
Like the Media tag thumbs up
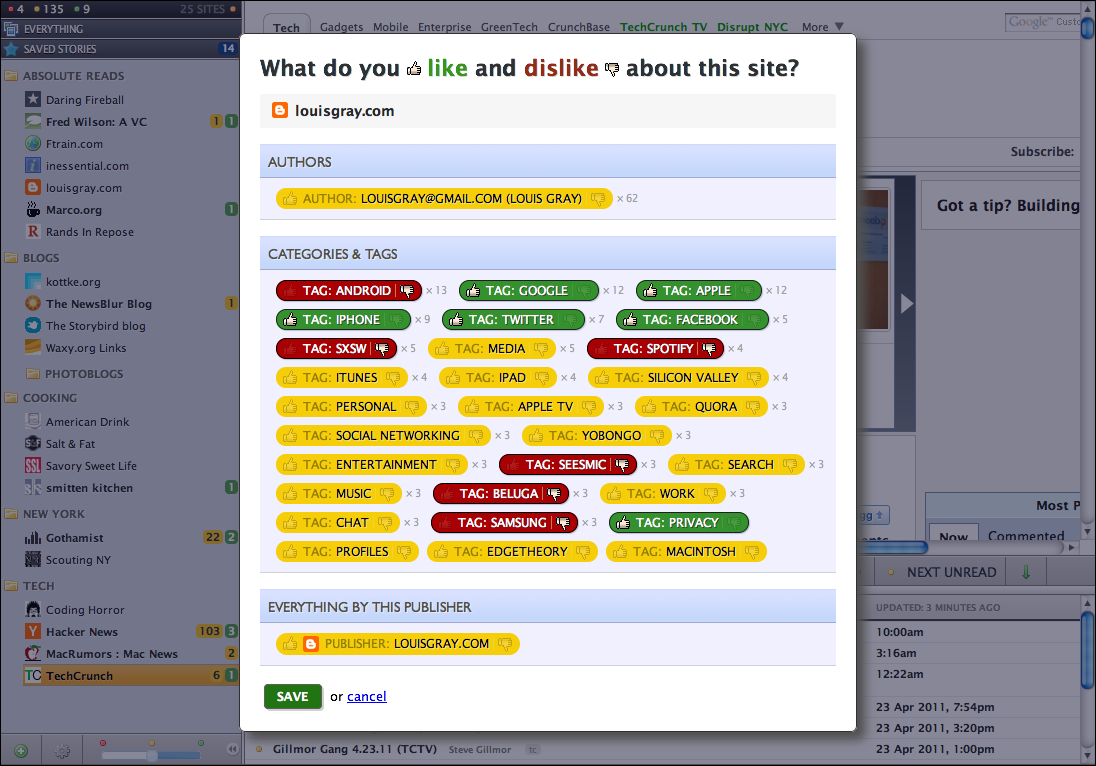coord(442,349)
